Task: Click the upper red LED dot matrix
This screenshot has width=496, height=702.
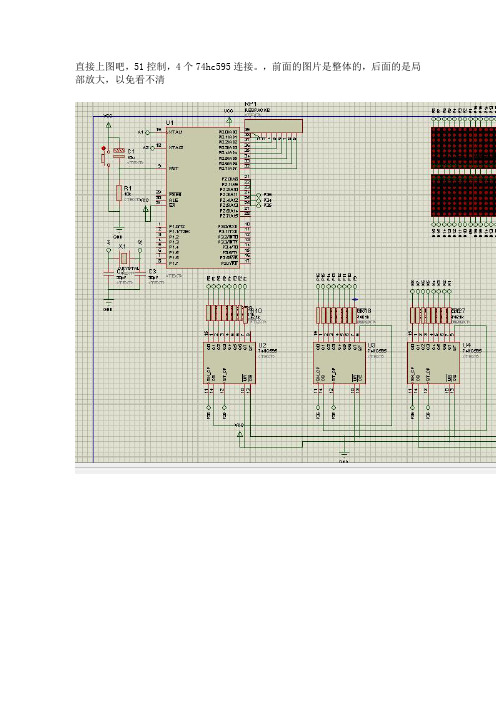Action: pyautogui.click(x=463, y=148)
